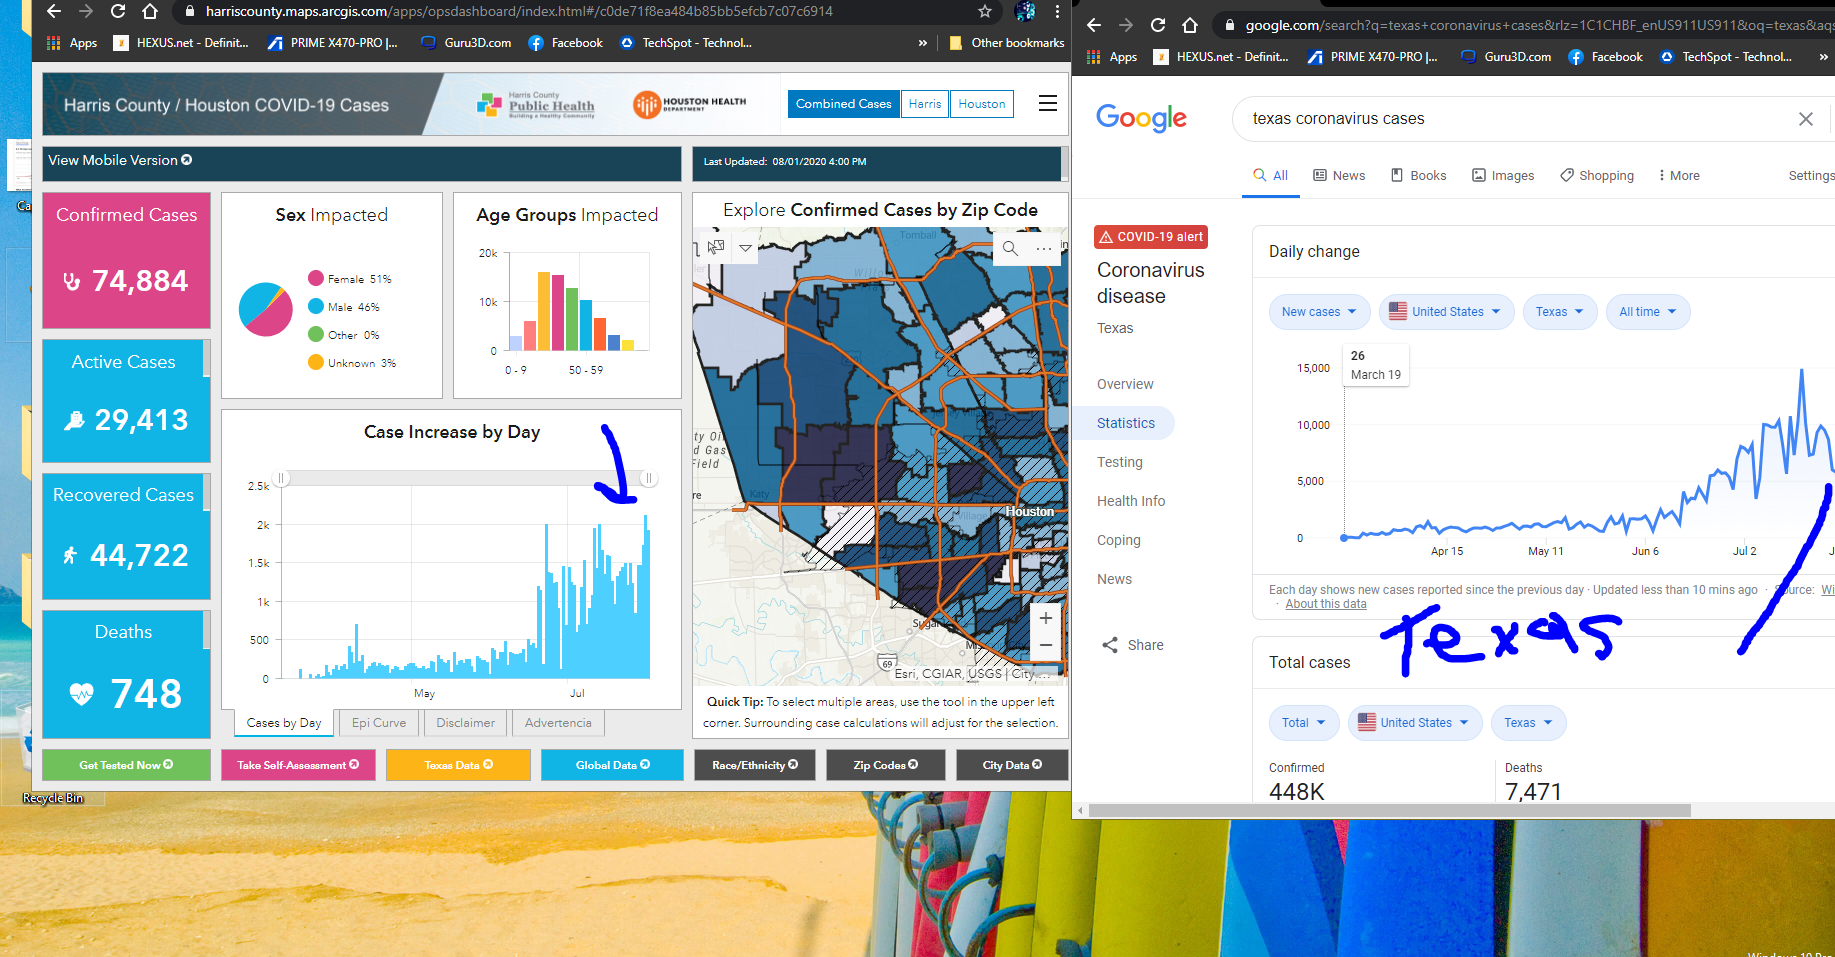The image size is (1835, 957).
Task: Reload the Google search page
Action: click(x=1158, y=25)
